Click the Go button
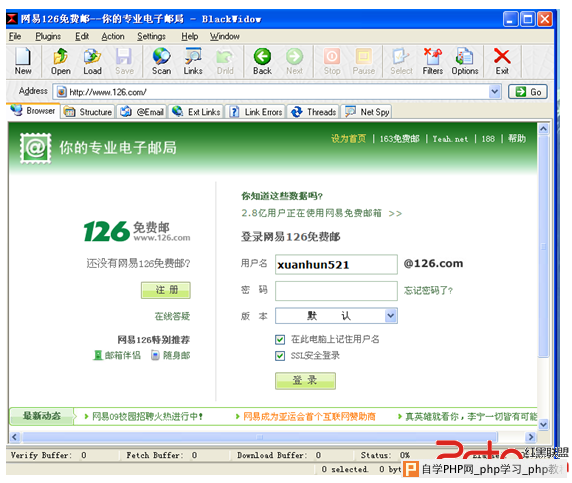This screenshot has width=572, height=483. (x=528, y=92)
